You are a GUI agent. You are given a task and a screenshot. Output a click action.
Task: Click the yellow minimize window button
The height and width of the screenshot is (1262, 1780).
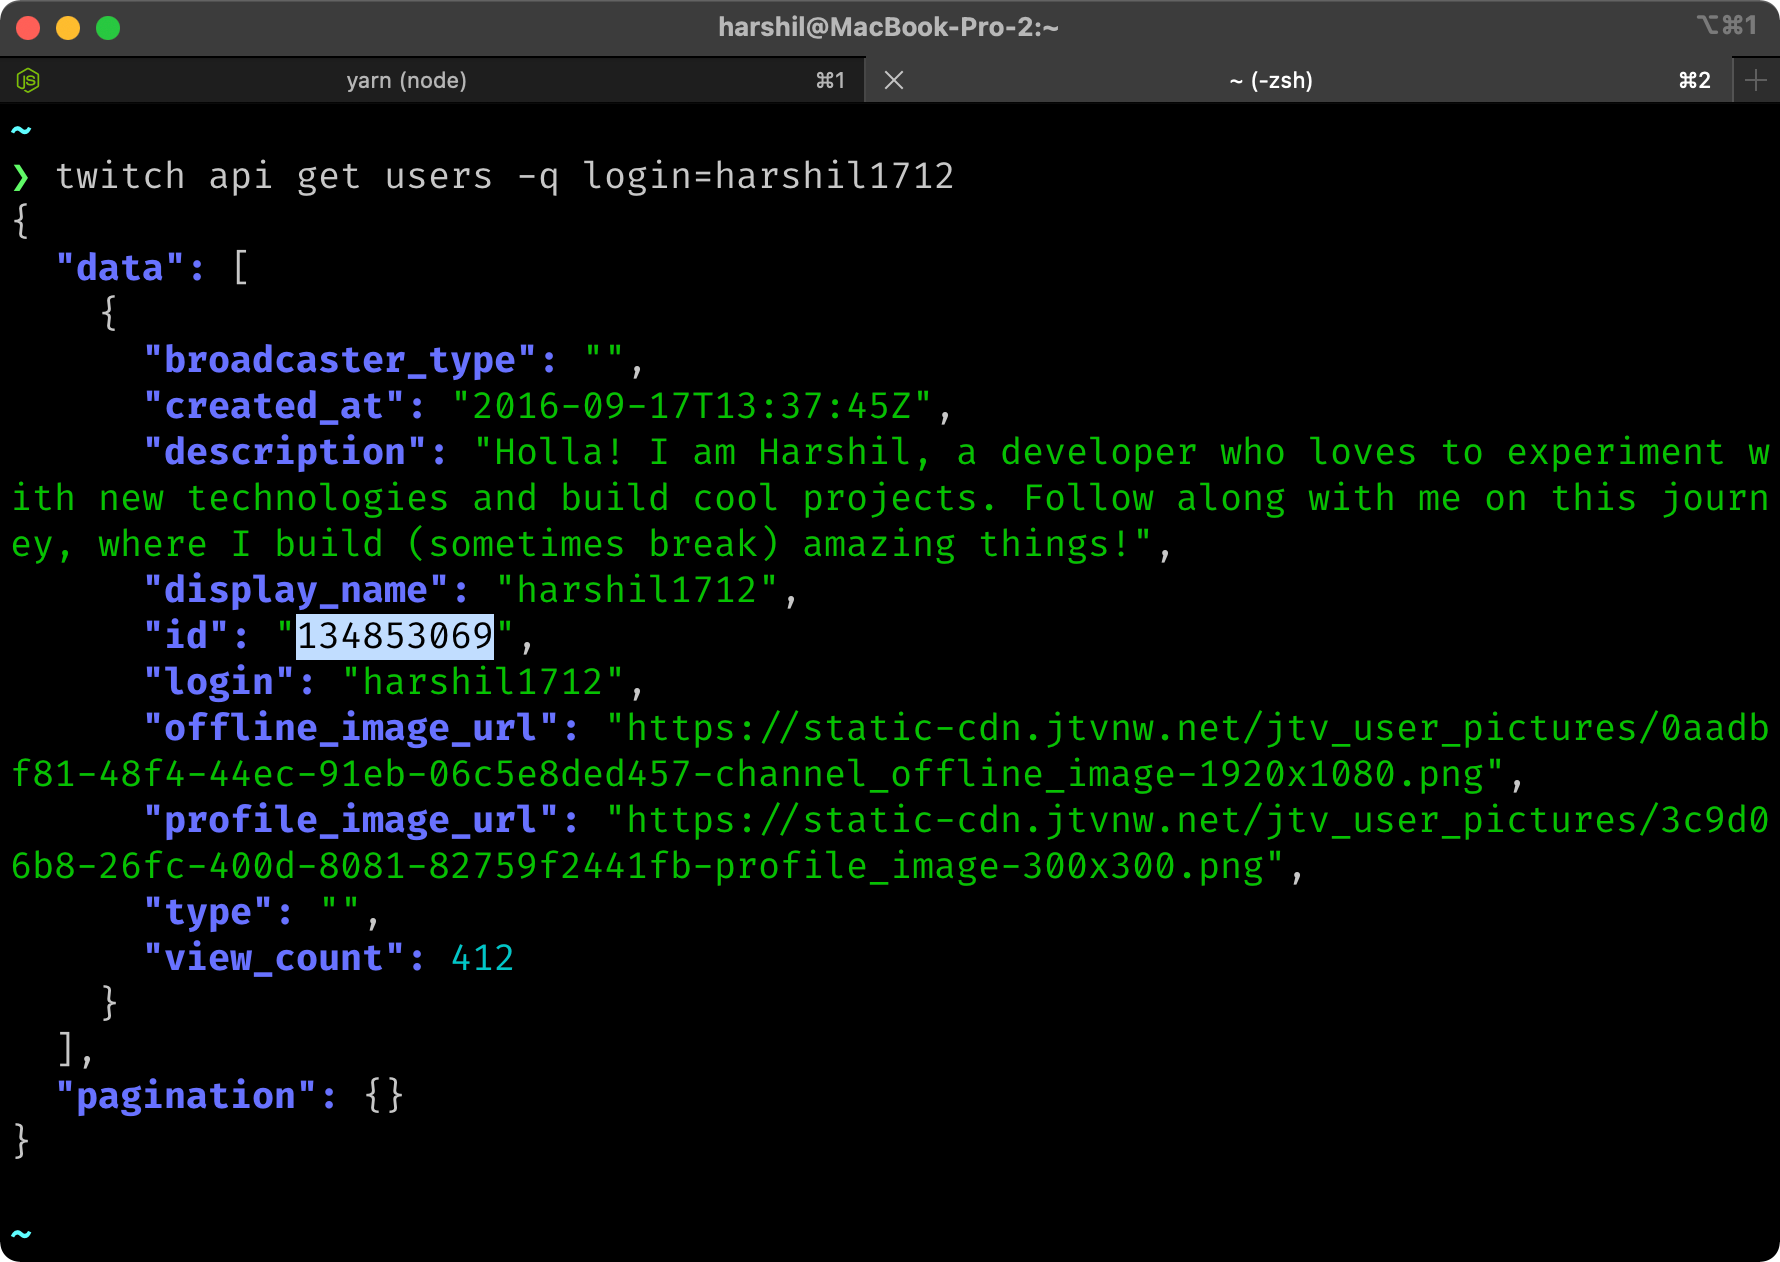[68, 28]
